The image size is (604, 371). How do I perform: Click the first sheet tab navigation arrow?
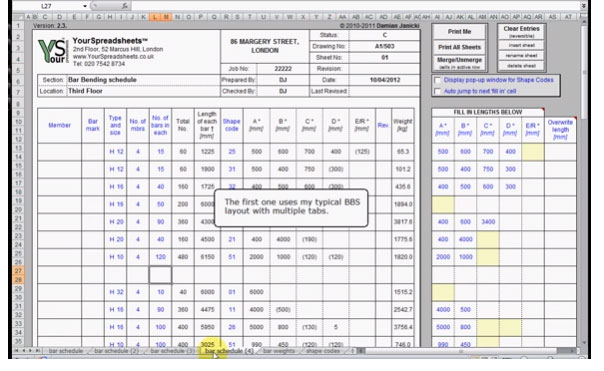coord(17,351)
